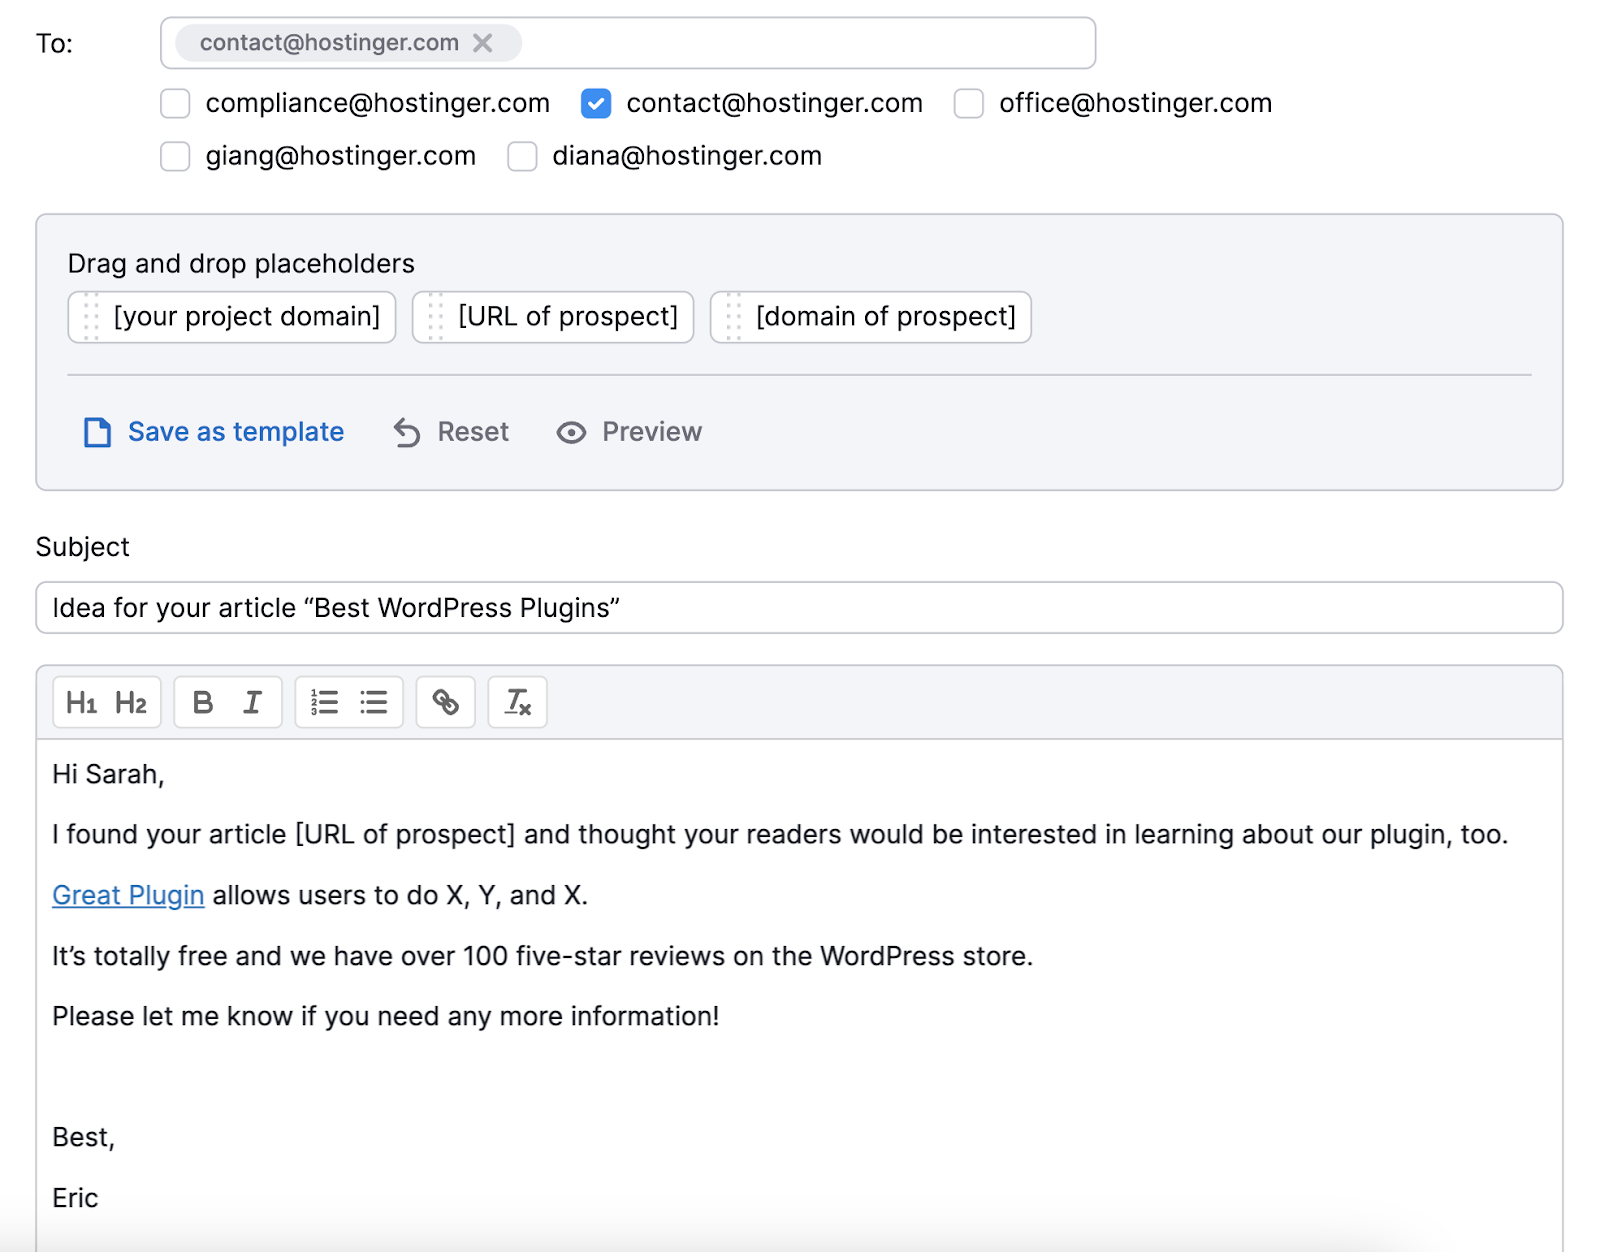Viewport: 1600px width, 1252px height.
Task: Apply Heading 2 formatting
Action: pyautogui.click(x=130, y=702)
